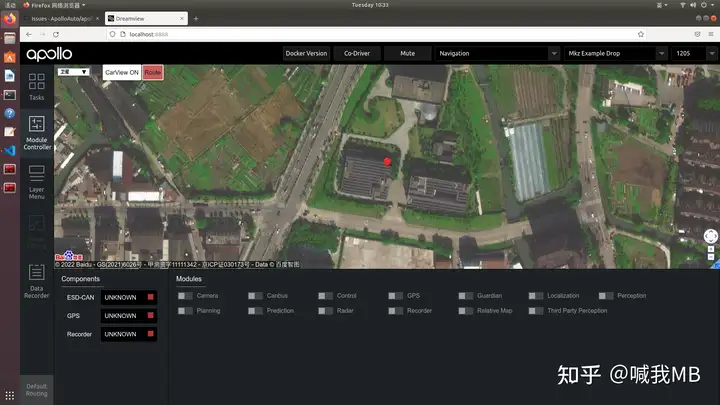Screen dimensions: 720x405
Task: Launch Firefox from the Ubuntu dock
Action: click(x=10, y=19)
